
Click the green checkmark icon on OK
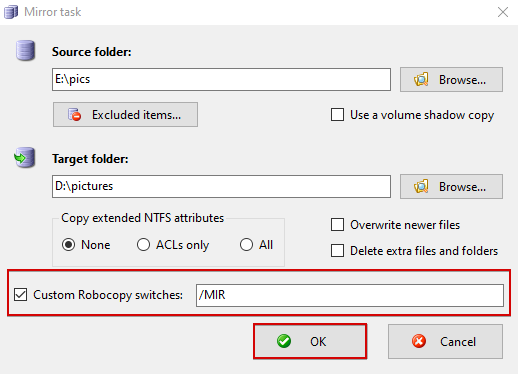pyautogui.click(x=284, y=341)
